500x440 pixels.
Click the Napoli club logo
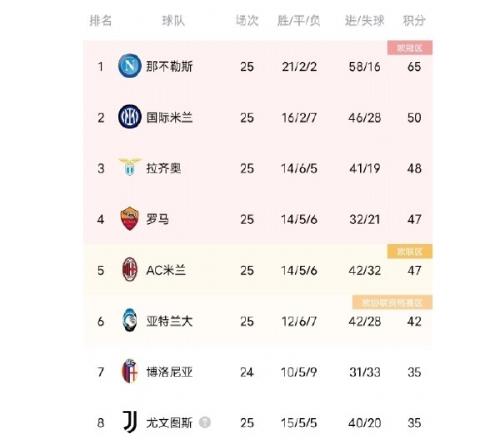point(130,66)
